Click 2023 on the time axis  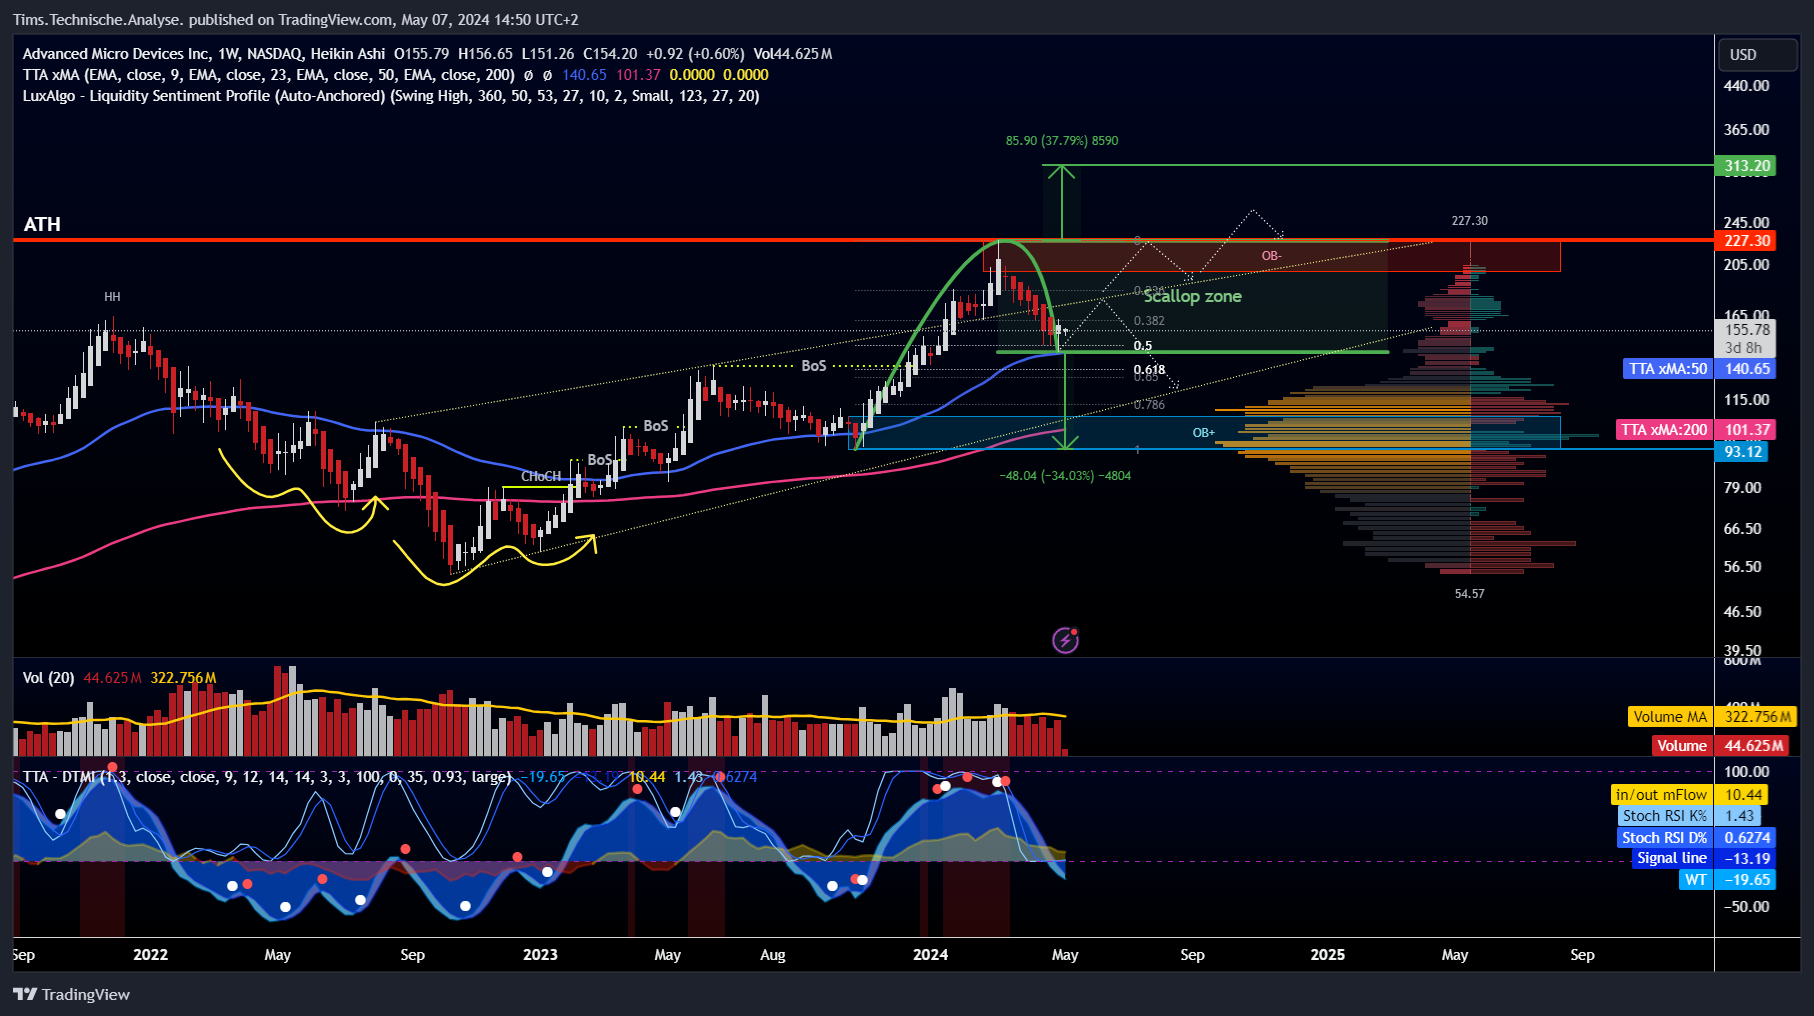540,955
